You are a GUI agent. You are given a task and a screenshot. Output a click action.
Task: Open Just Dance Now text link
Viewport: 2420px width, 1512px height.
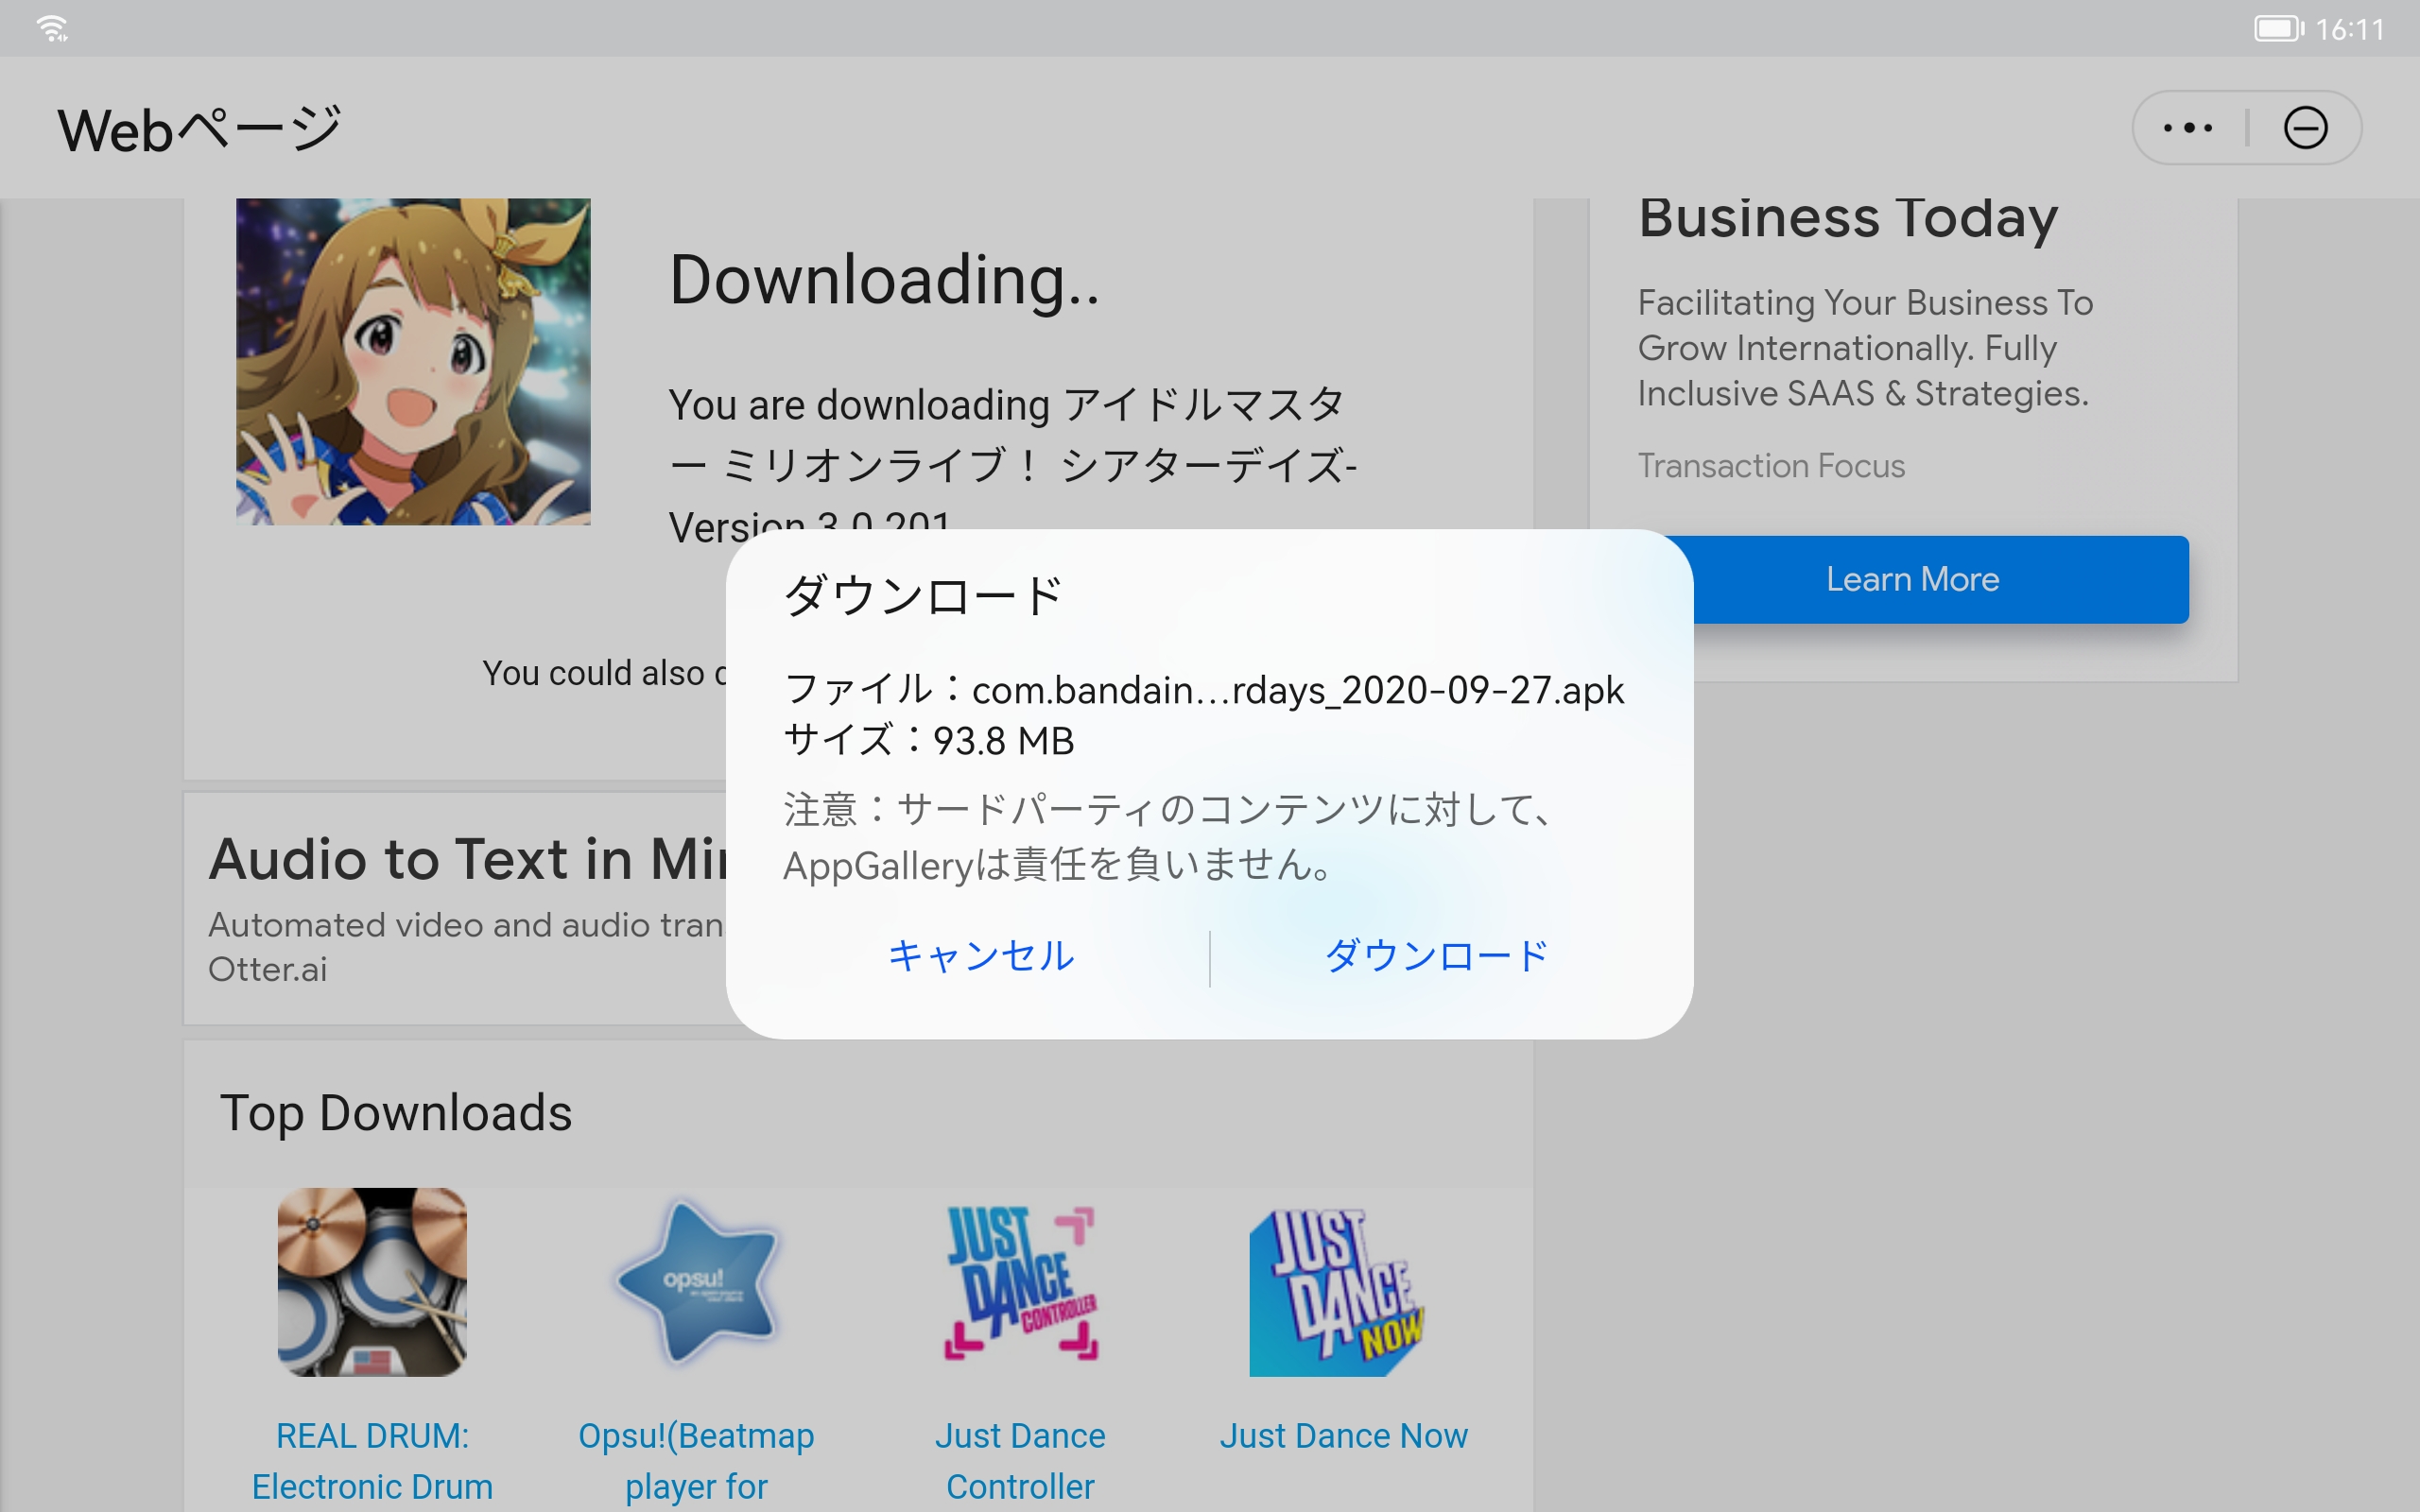click(x=1343, y=1436)
